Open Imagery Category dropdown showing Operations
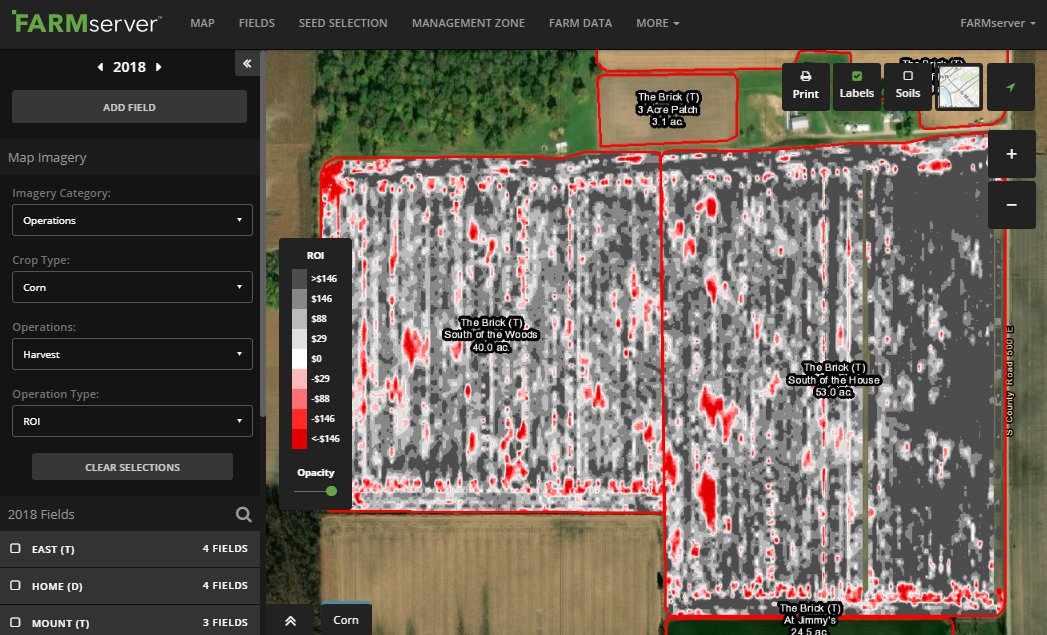 pos(132,220)
